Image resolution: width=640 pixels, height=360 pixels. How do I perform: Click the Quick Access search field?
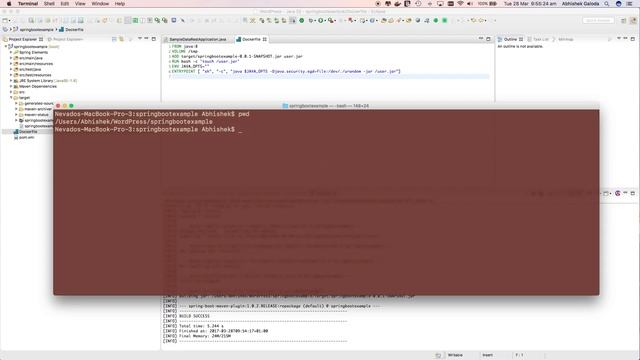pos(598,20)
